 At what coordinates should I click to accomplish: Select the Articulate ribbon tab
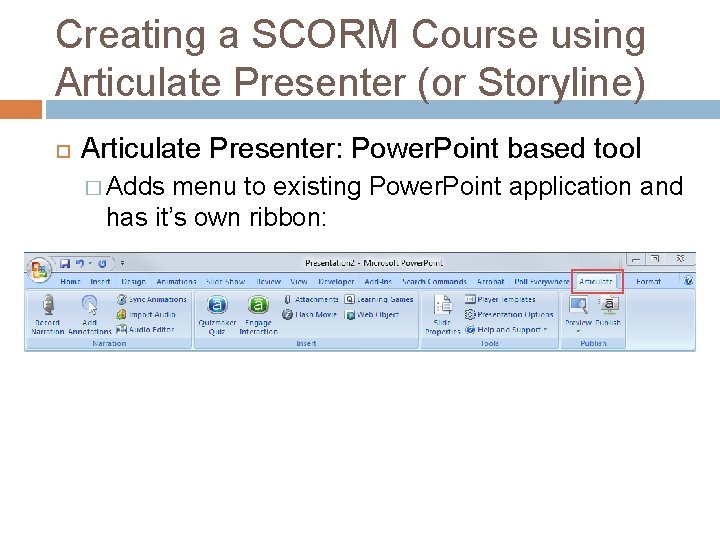point(596,281)
